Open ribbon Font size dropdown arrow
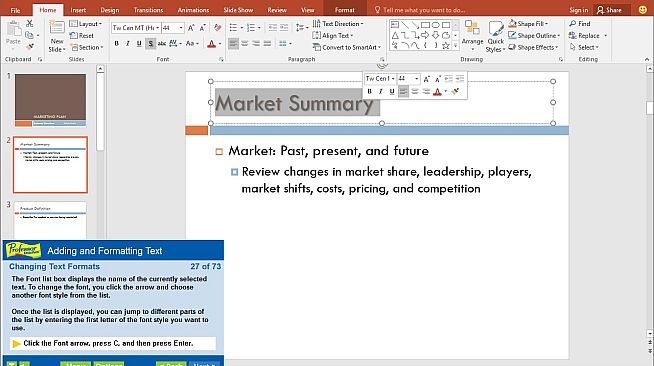Image resolution: width=654 pixels, height=366 pixels. 181,28
